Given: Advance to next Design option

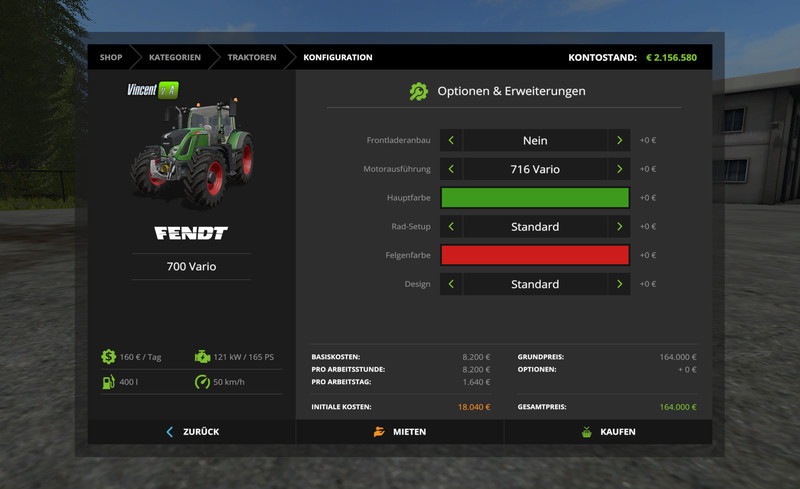Looking at the screenshot, I should pos(619,284).
